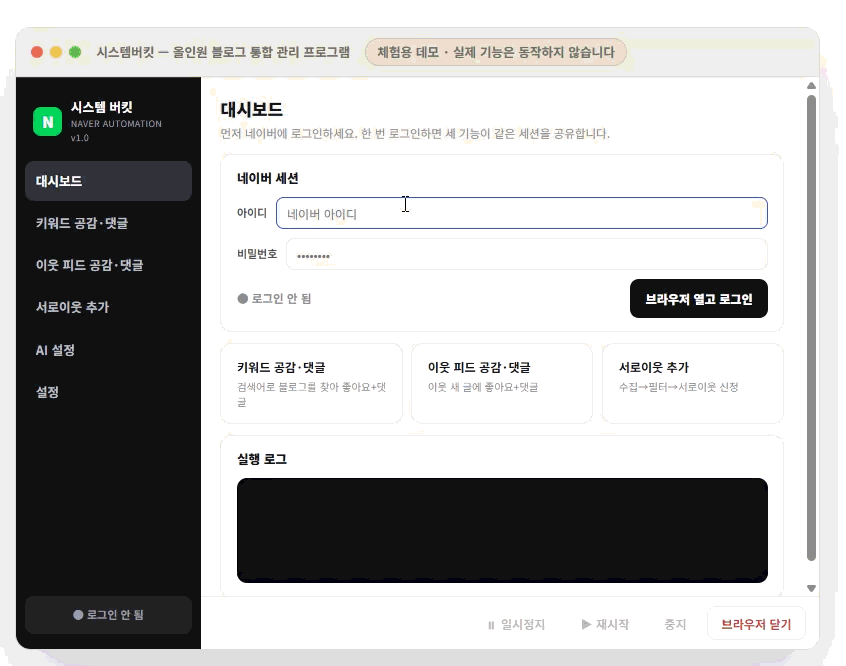846x666 pixels.
Task: Open the 키워드 공감·댓글 feature card
Action: tap(311, 384)
